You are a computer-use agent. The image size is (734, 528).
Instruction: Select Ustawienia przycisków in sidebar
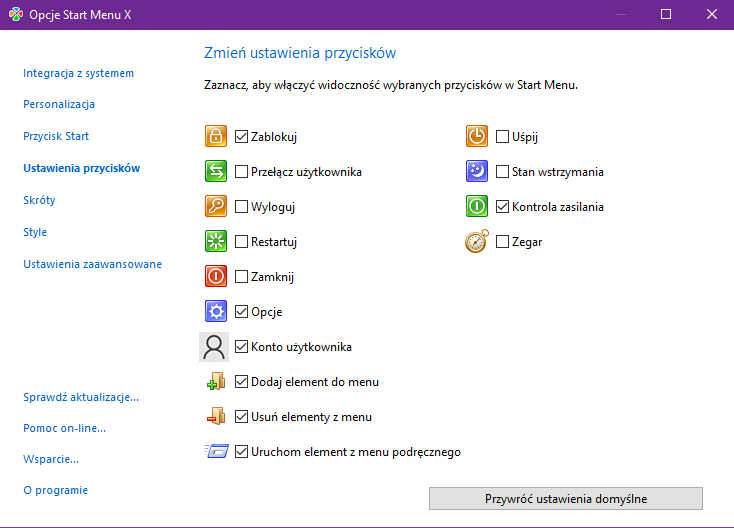point(82,168)
